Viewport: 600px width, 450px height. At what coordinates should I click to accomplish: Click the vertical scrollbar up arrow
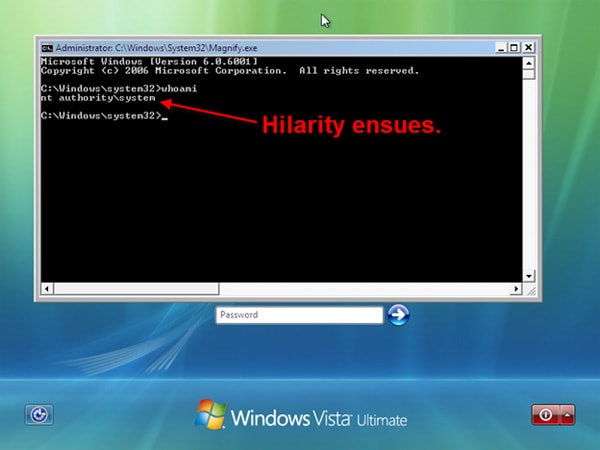528,63
